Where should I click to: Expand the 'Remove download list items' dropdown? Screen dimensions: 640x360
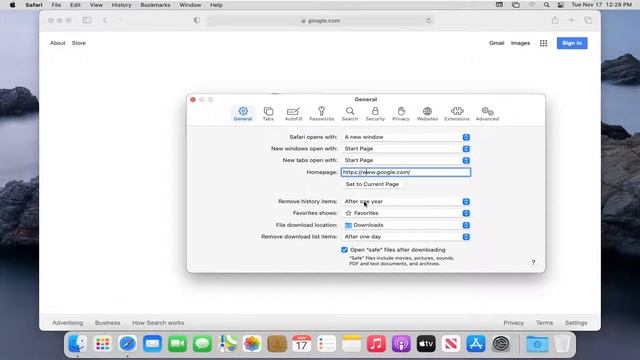pos(406,236)
